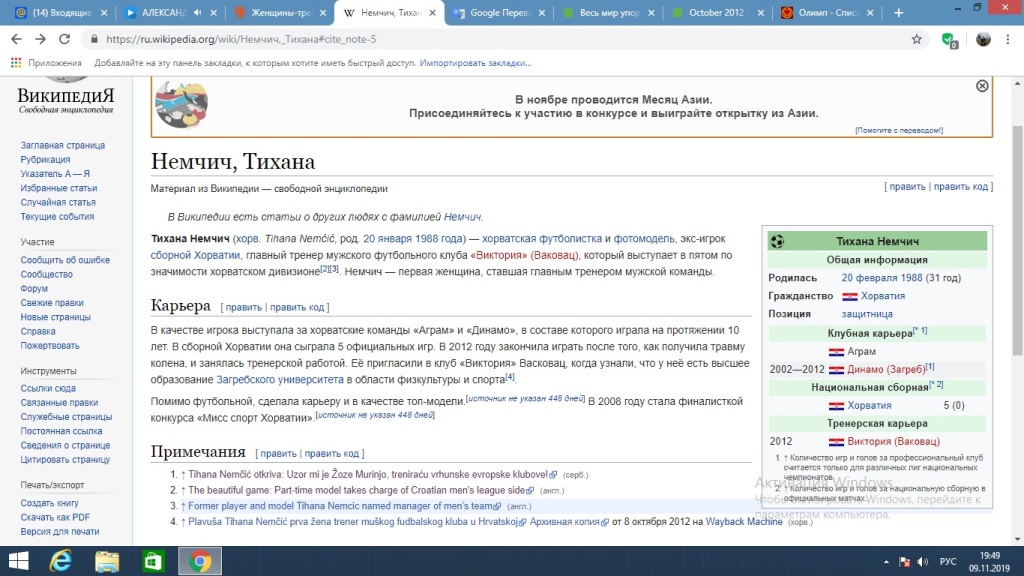Open the Chrome profile avatar
Viewport: 1024px width, 576px height.
(x=983, y=39)
